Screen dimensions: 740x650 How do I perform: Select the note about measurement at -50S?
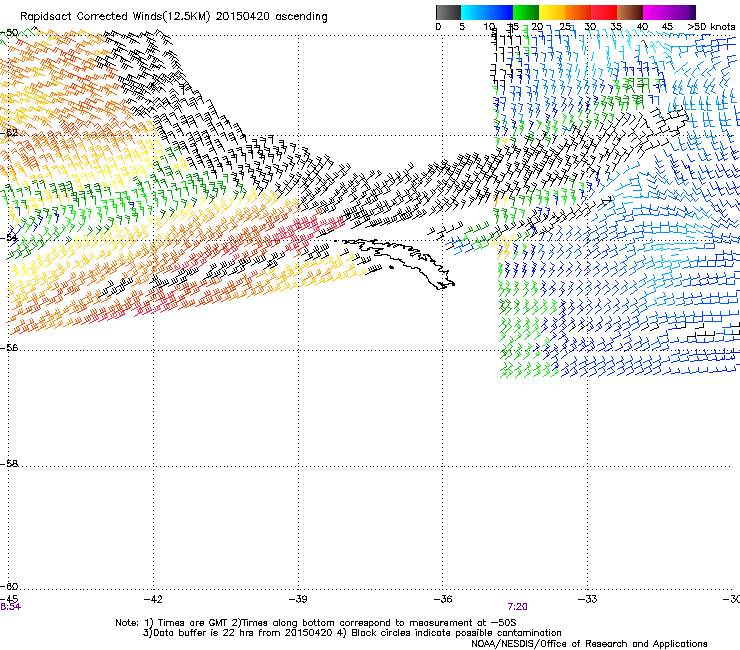374,623
